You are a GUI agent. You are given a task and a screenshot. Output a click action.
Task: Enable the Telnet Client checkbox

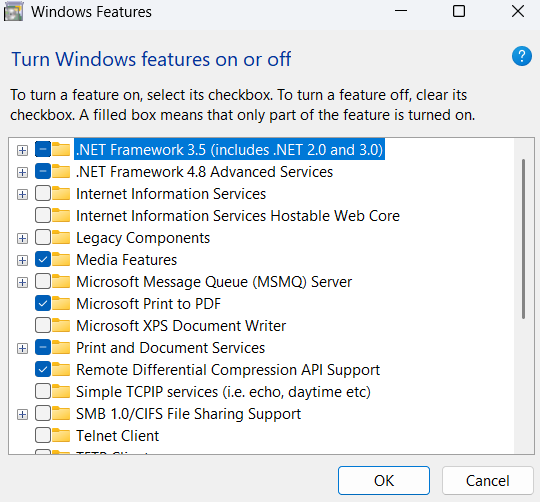click(43, 435)
